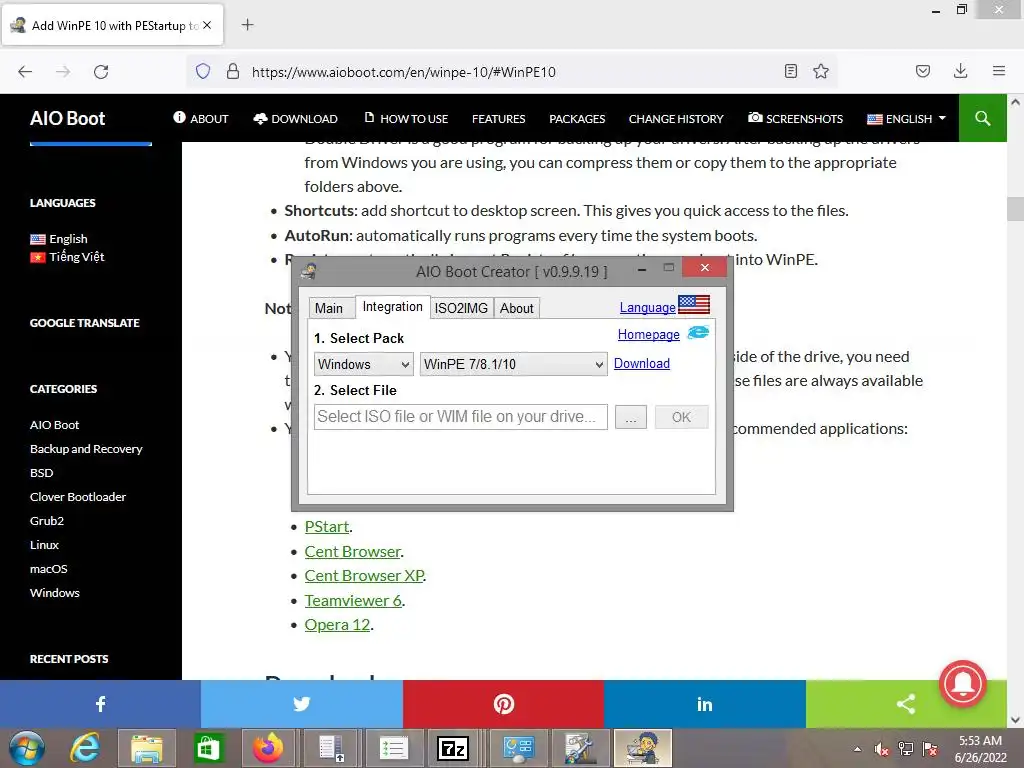Click the page vertical scrollbar thumb
1024x768 pixels.
pos(1015,209)
